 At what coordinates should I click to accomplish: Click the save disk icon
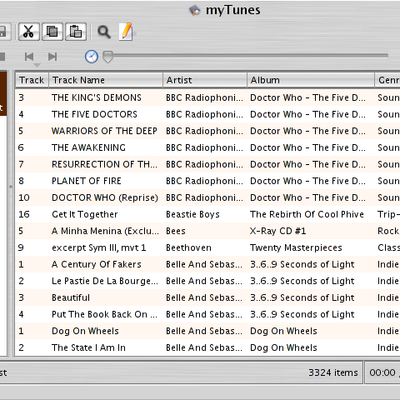pos(3,32)
